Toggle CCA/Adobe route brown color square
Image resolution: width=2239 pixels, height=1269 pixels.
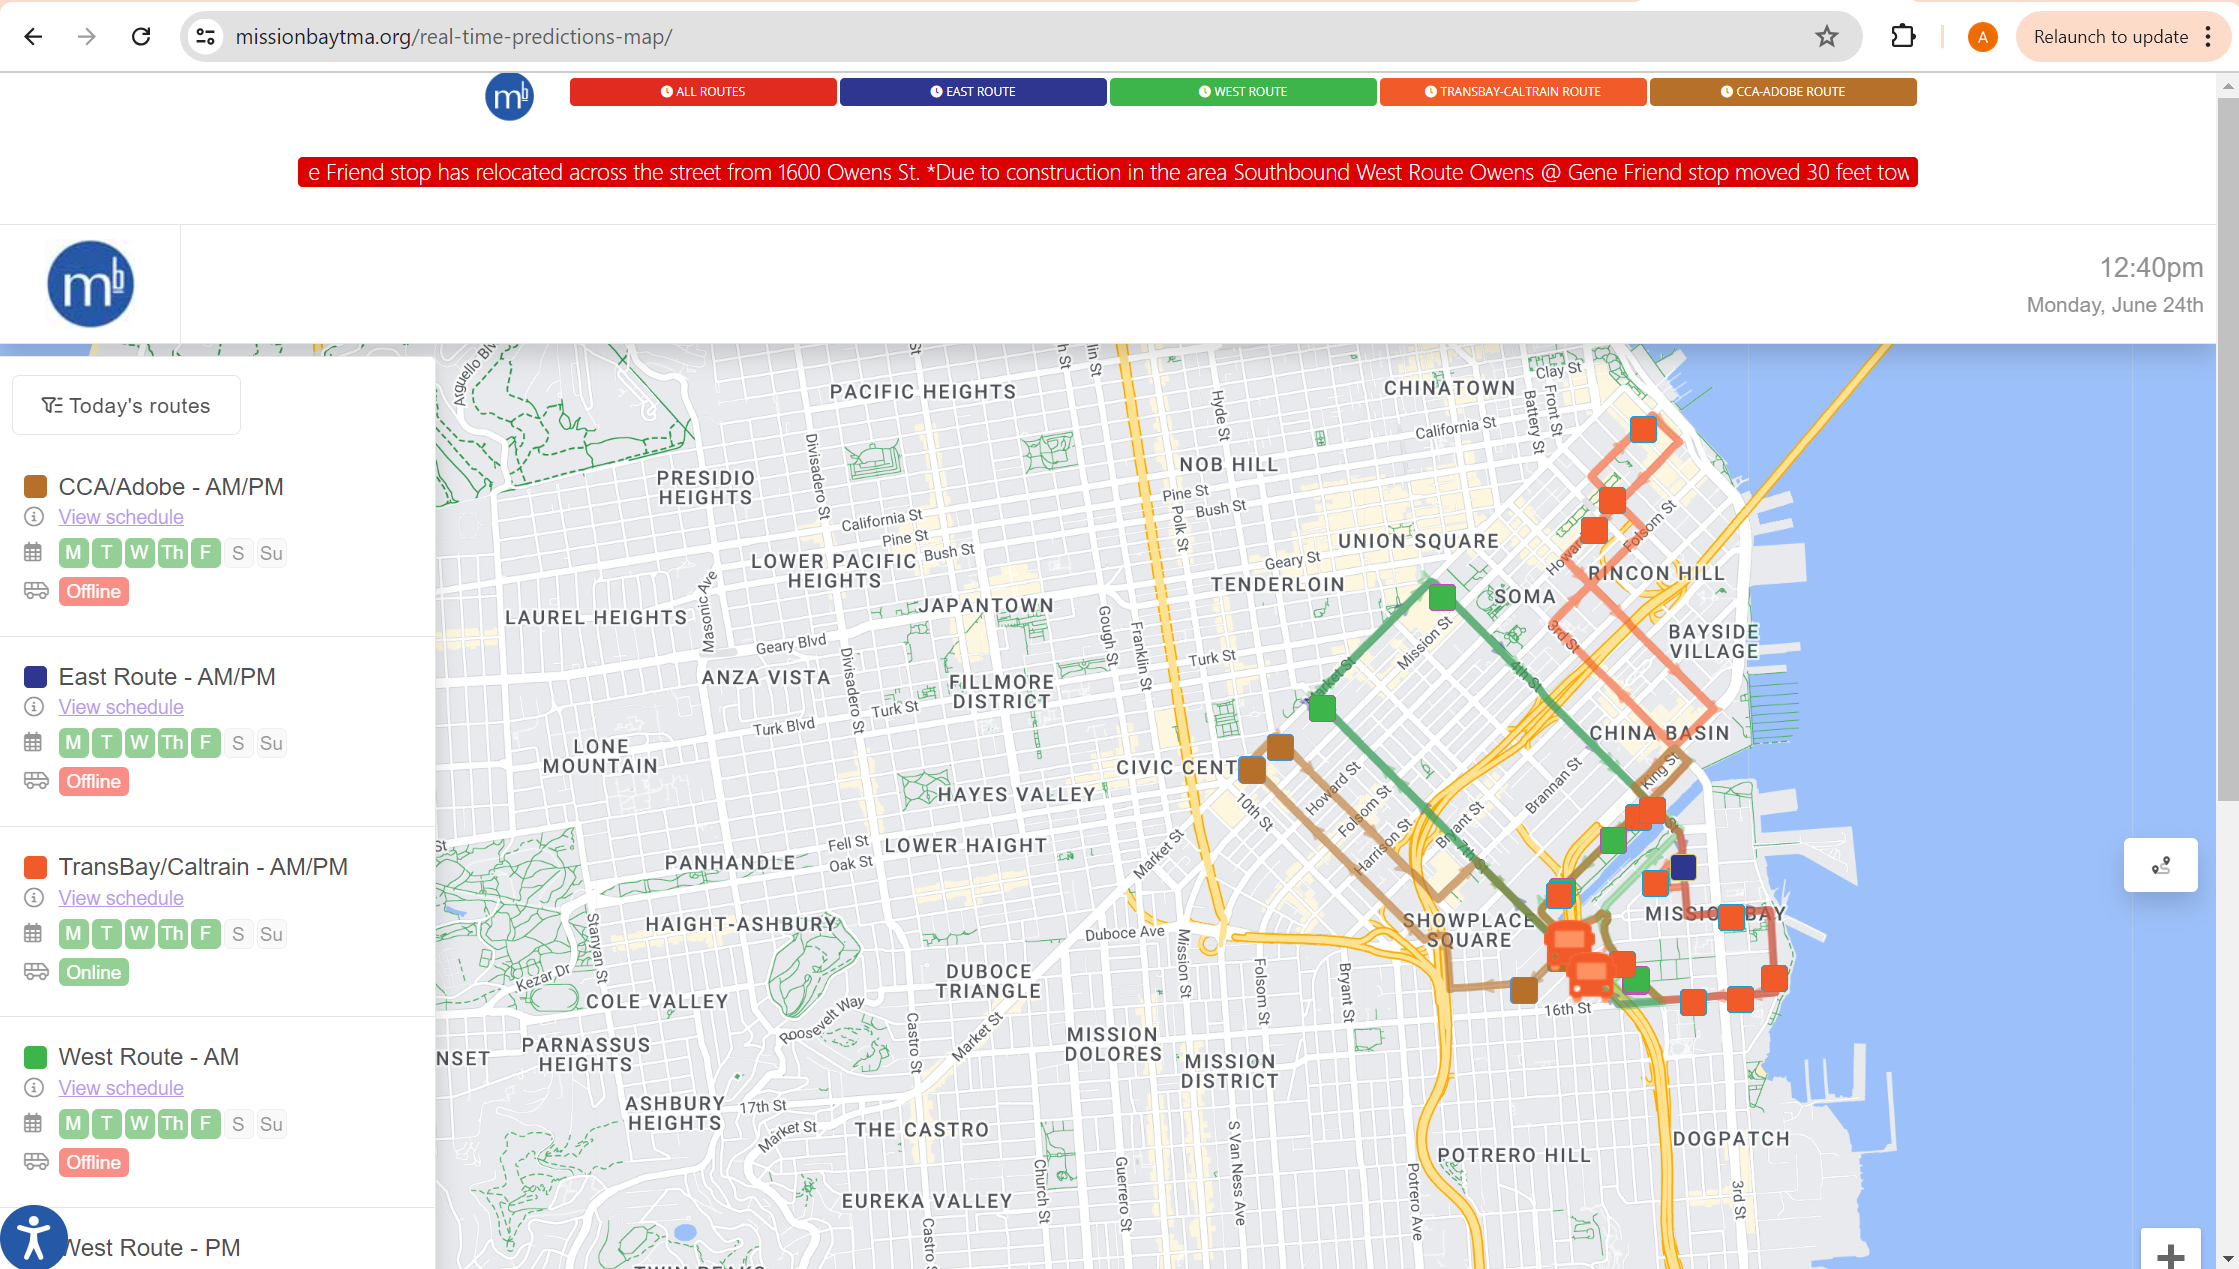pos(36,487)
